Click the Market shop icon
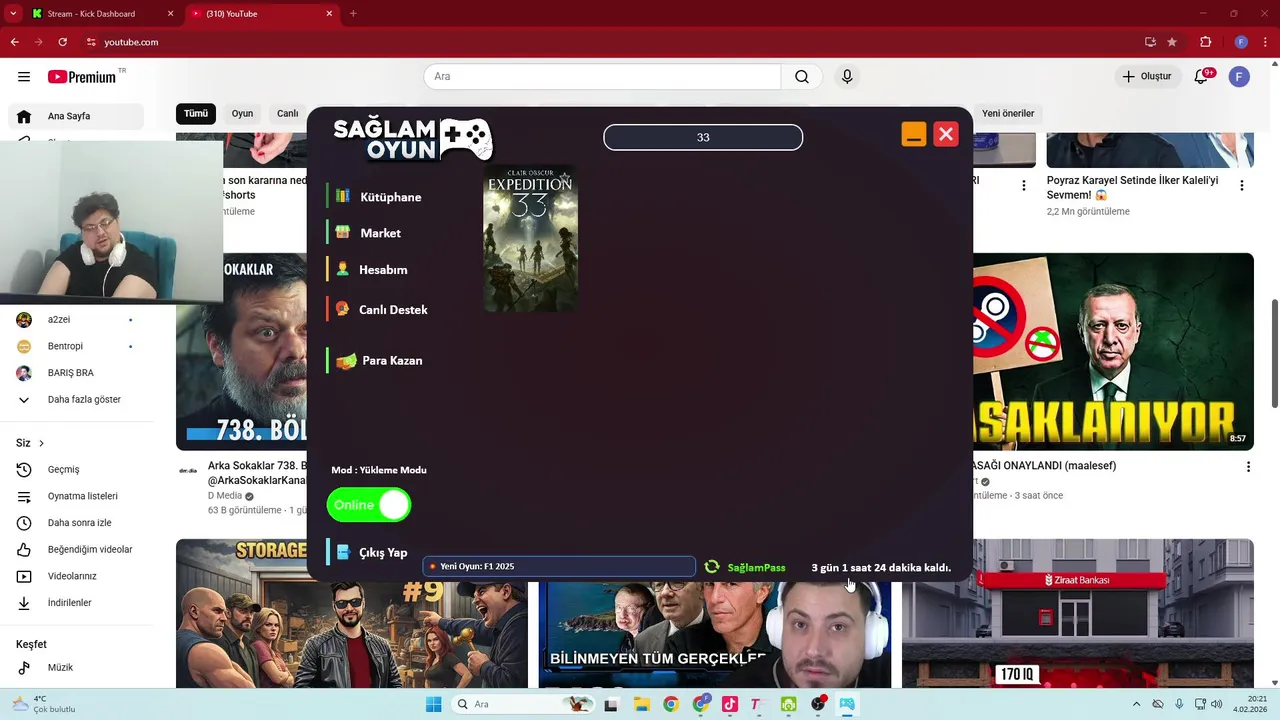The width and height of the screenshot is (1280, 720). [x=342, y=232]
